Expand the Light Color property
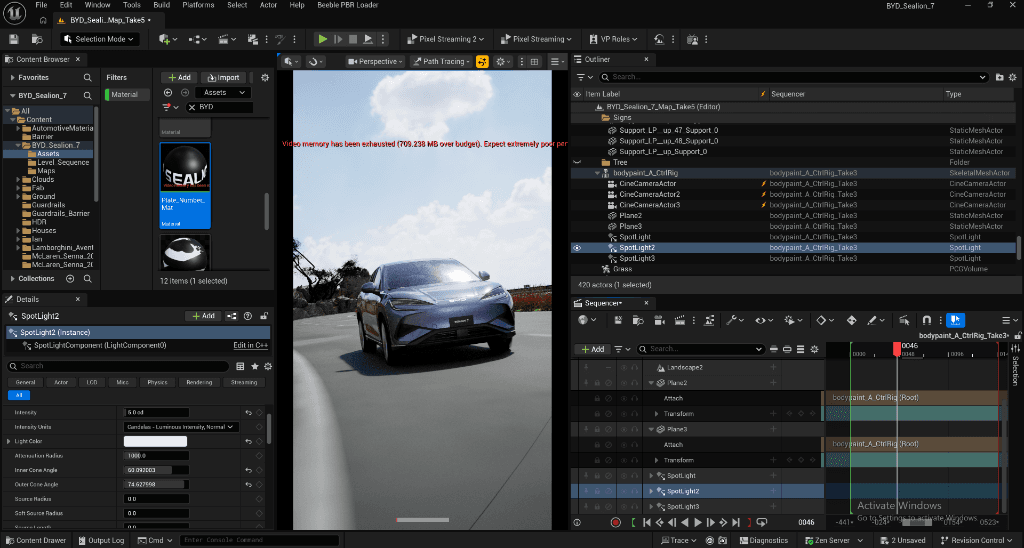This screenshot has height=548, width=1024. [x=8, y=442]
